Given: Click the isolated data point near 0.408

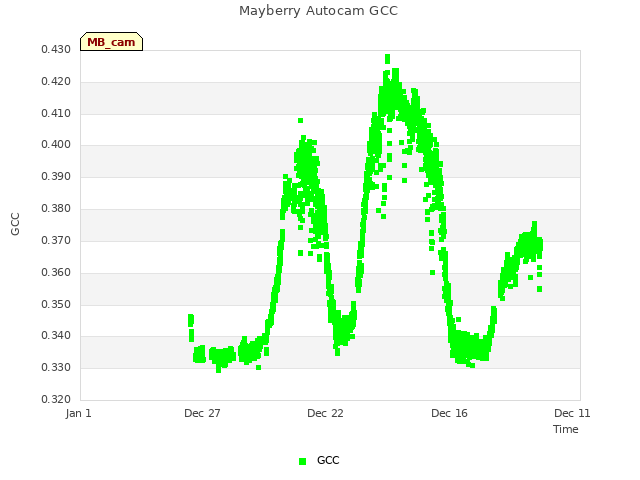Looking at the screenshot, I should tap(300, 120).
